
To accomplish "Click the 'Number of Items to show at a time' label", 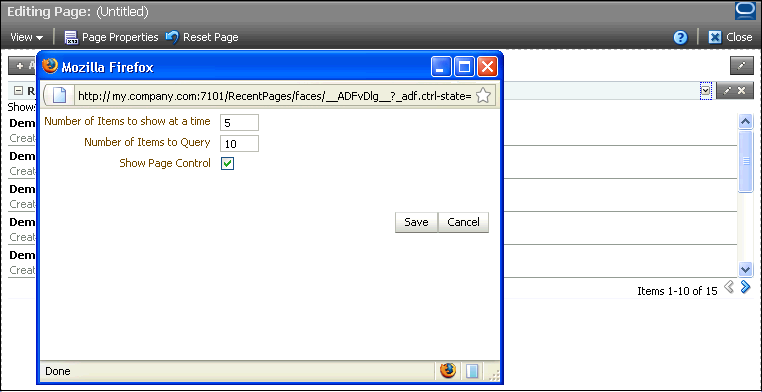I will [x=127, y=121].
